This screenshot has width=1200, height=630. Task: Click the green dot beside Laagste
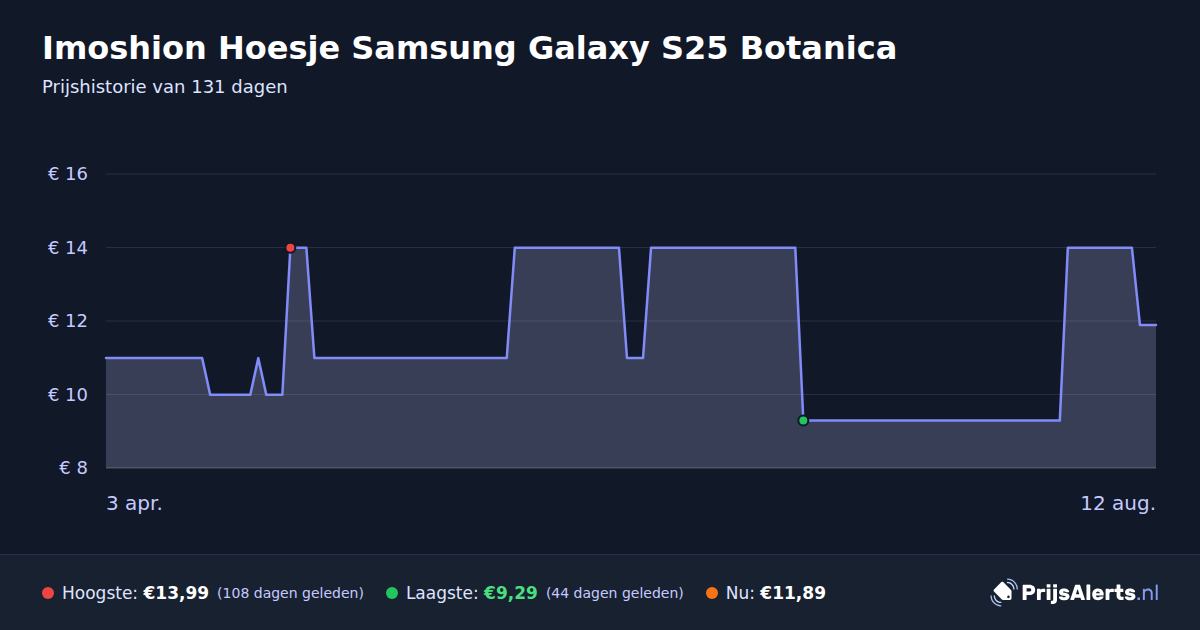click(392, 593)
